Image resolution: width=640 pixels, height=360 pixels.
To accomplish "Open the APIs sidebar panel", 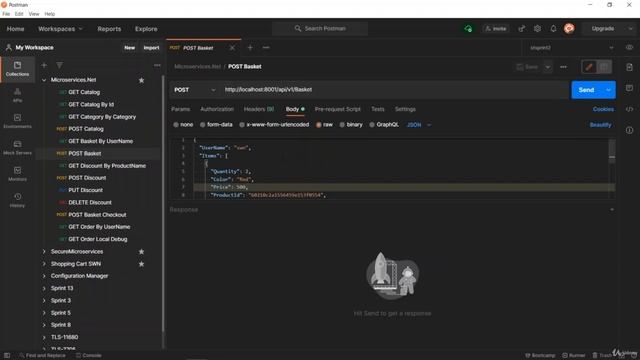I will (17, 95).
